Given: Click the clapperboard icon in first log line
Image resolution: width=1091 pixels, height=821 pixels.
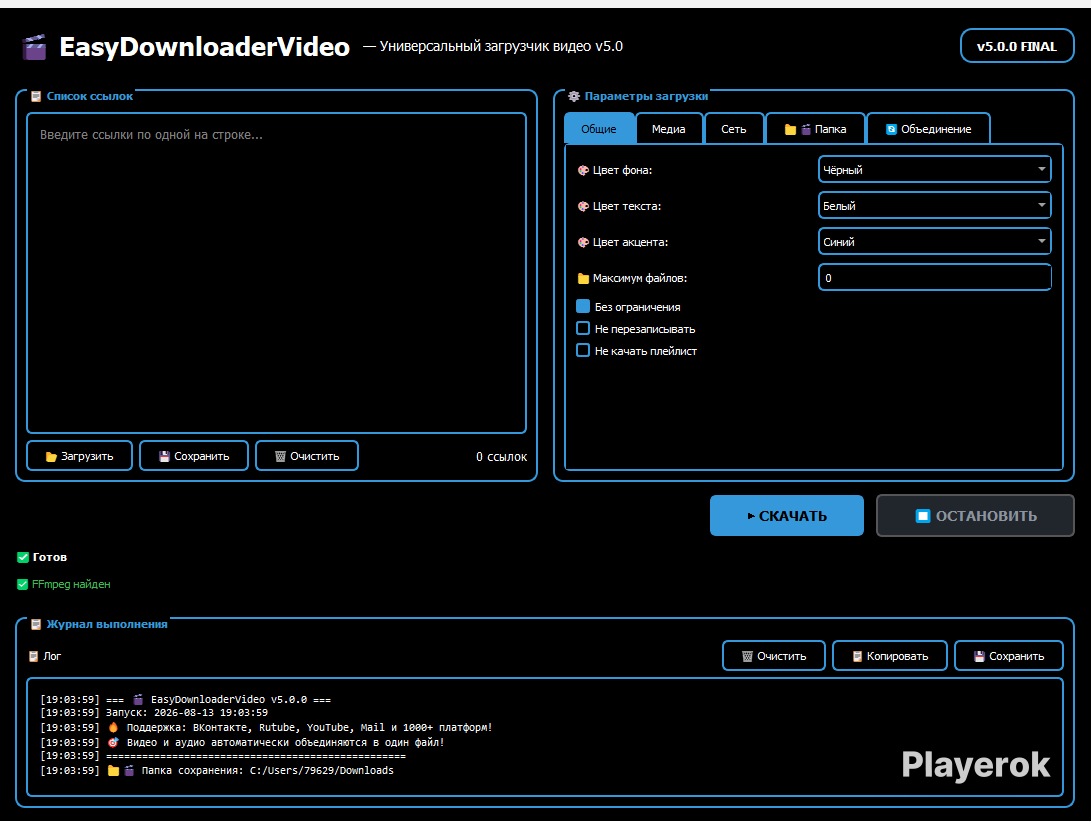Looking at the screenshot, I should tap(138, 699).
